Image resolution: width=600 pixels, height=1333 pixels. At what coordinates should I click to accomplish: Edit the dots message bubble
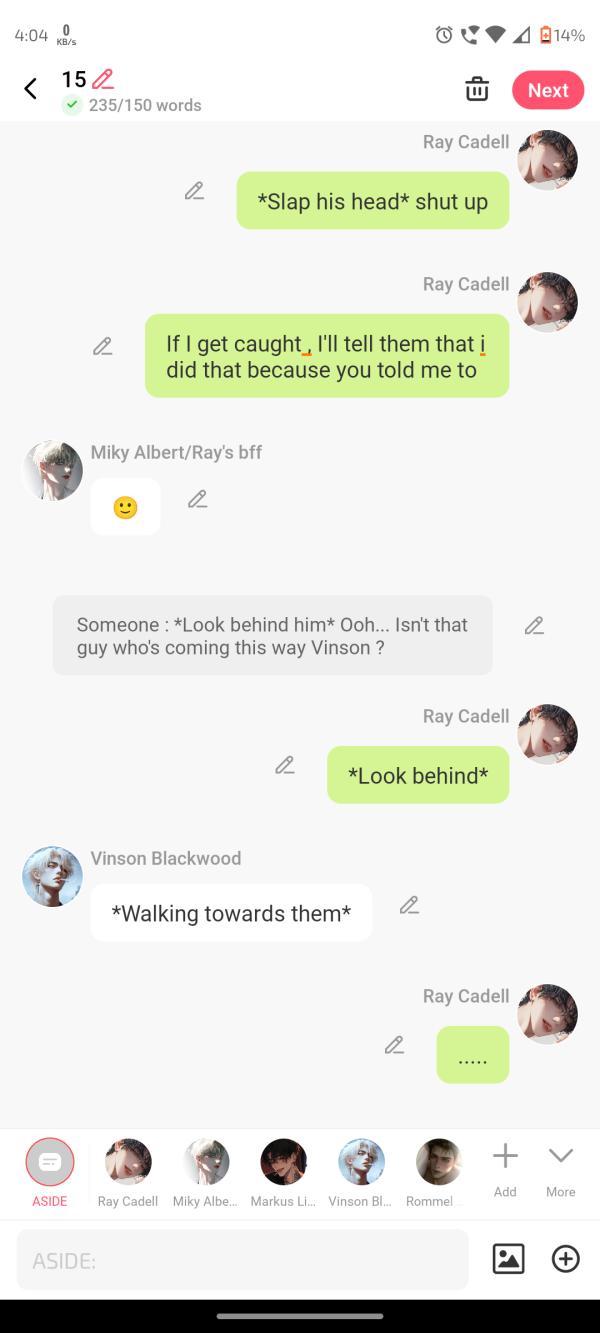coord(394,1045)
